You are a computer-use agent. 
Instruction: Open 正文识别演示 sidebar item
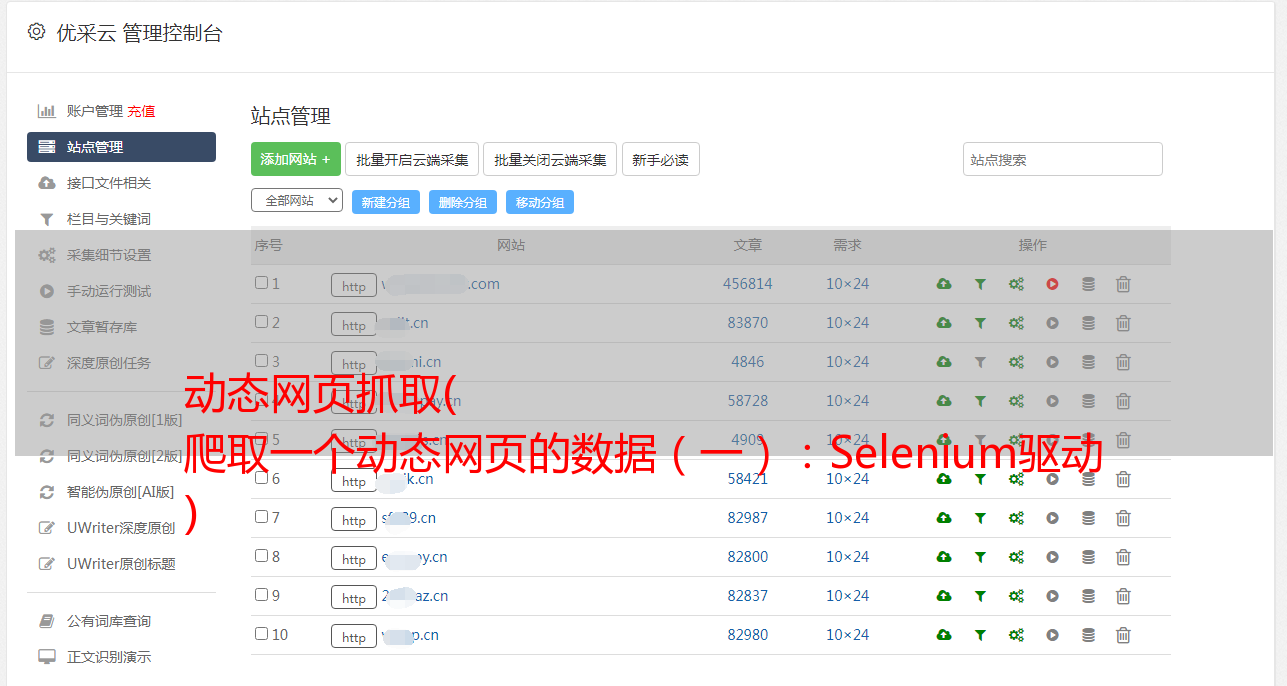pyautogui.click(x=109, y=657)
